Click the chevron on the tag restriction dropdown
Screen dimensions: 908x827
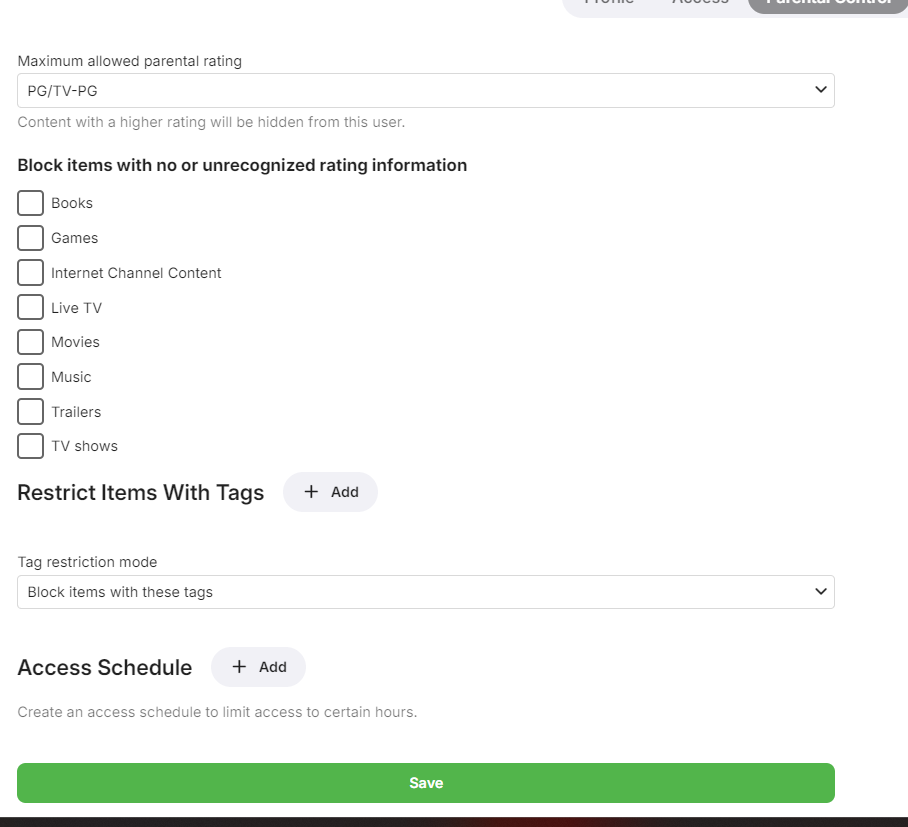[821, 592]
